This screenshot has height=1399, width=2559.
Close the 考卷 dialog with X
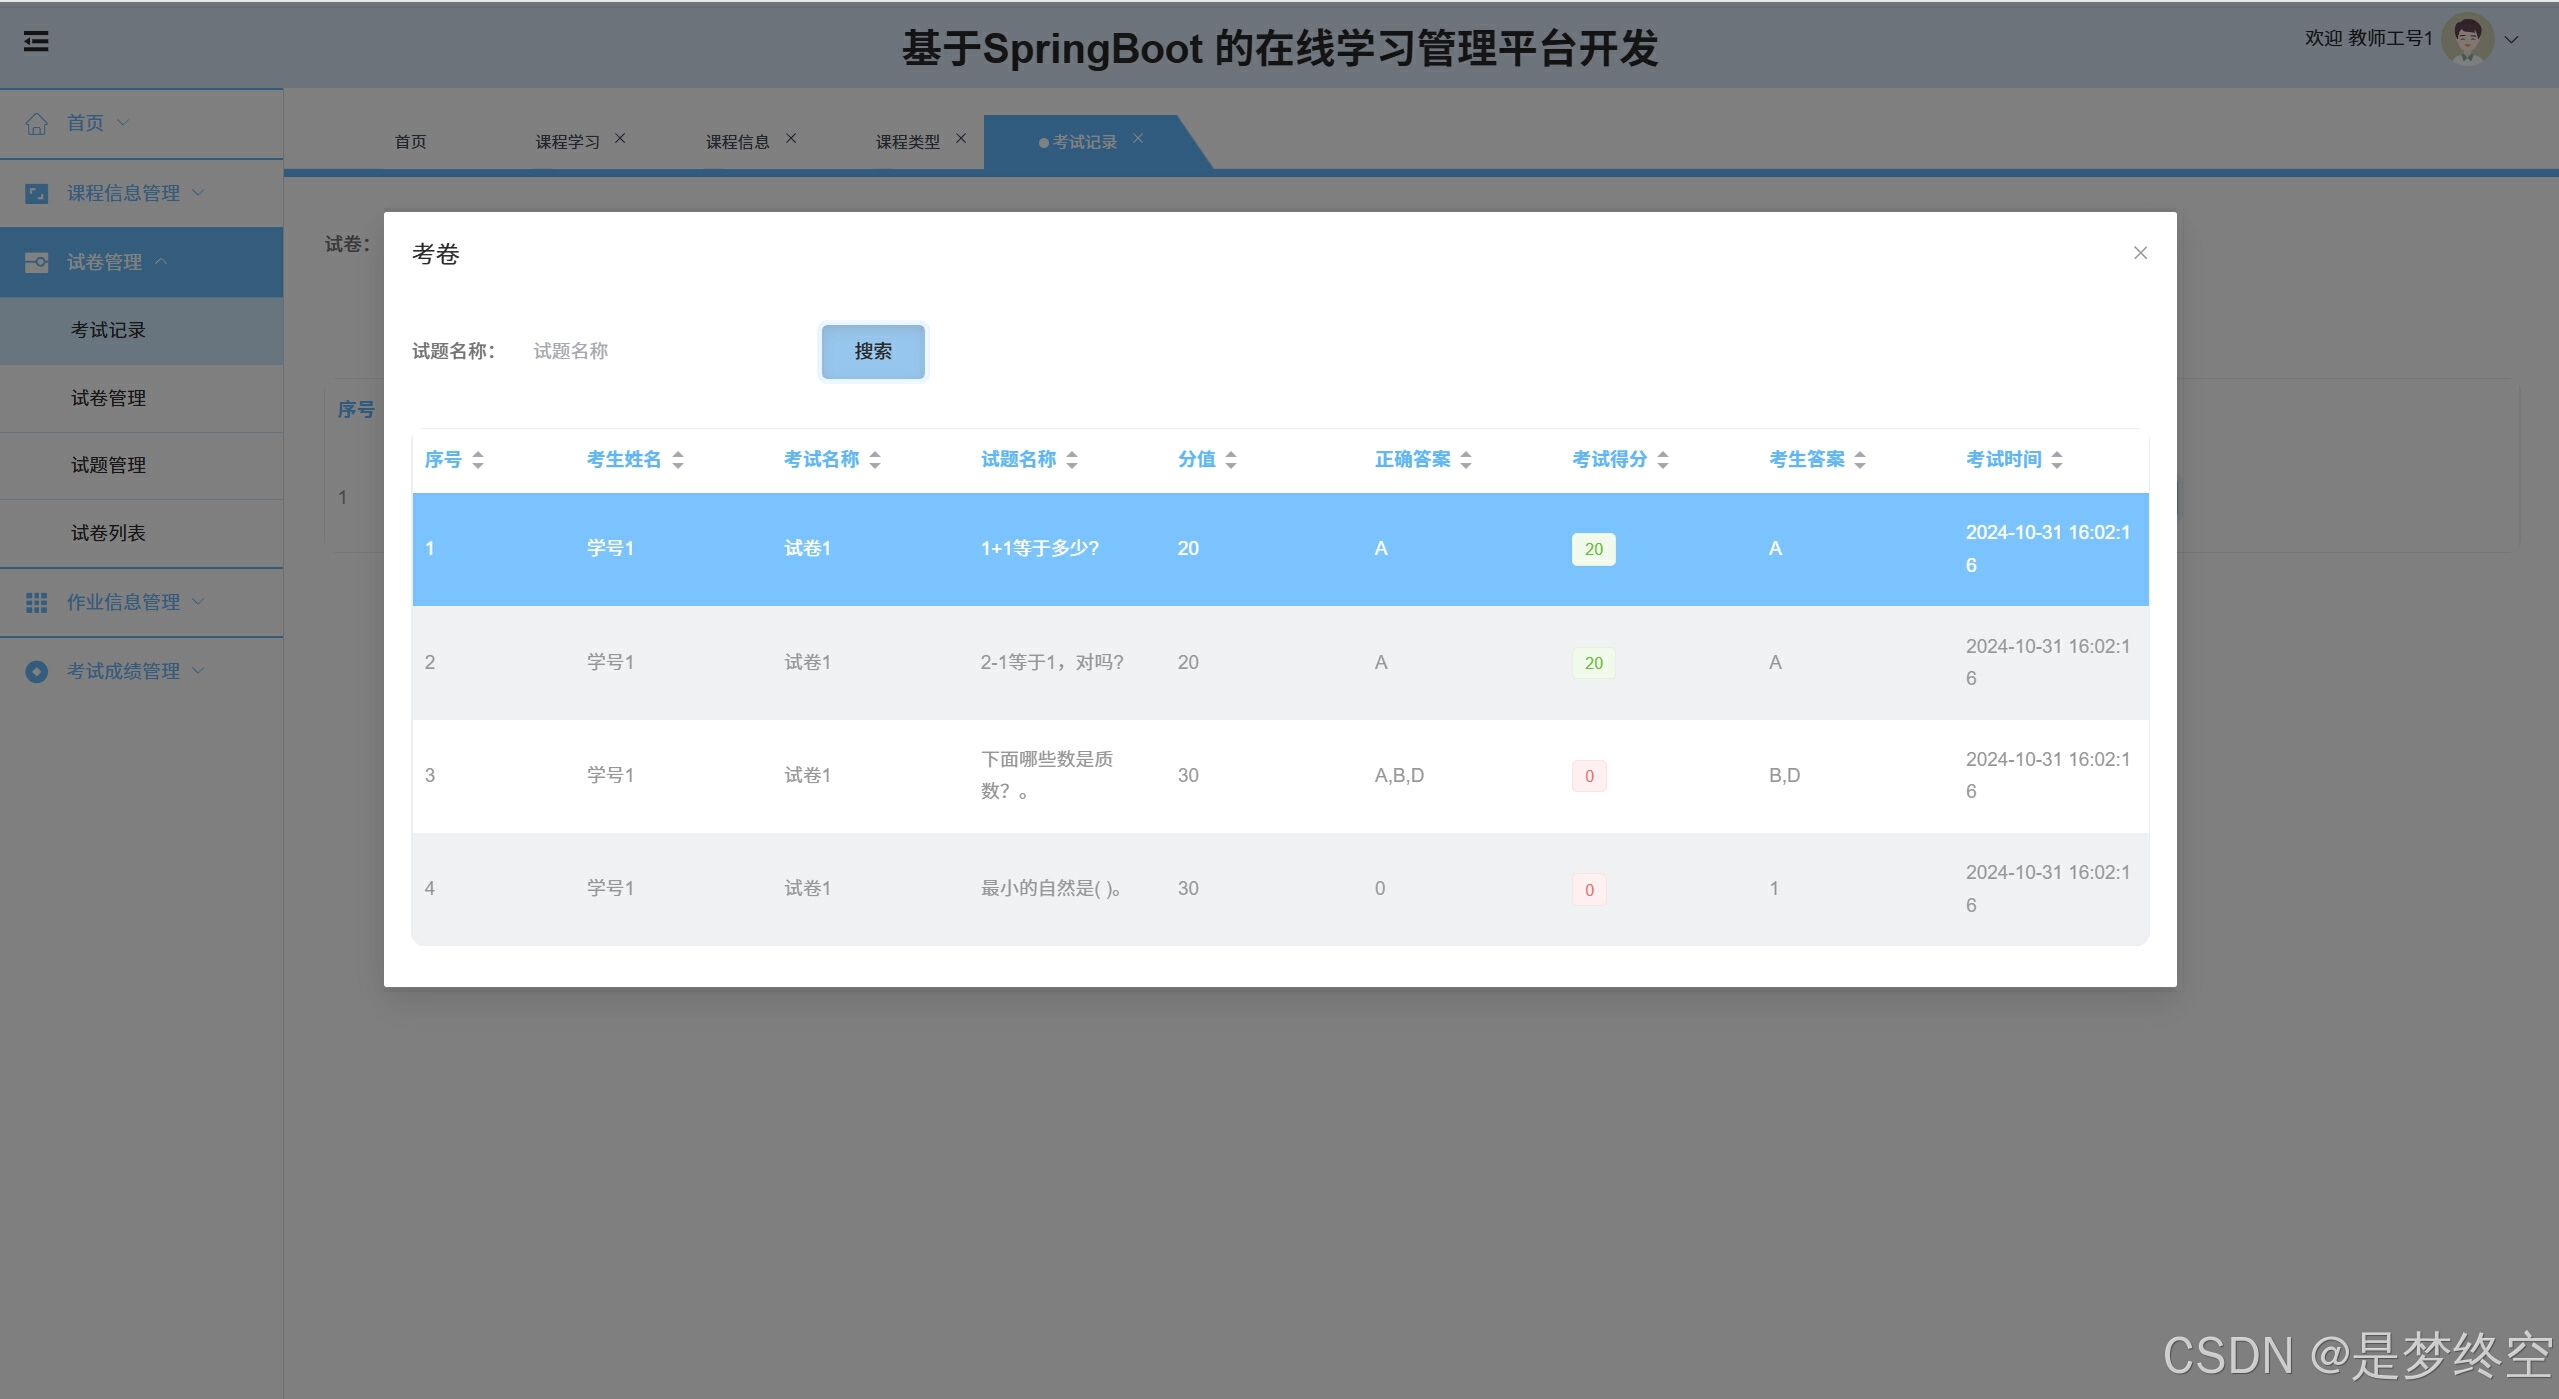[2140, 253]
